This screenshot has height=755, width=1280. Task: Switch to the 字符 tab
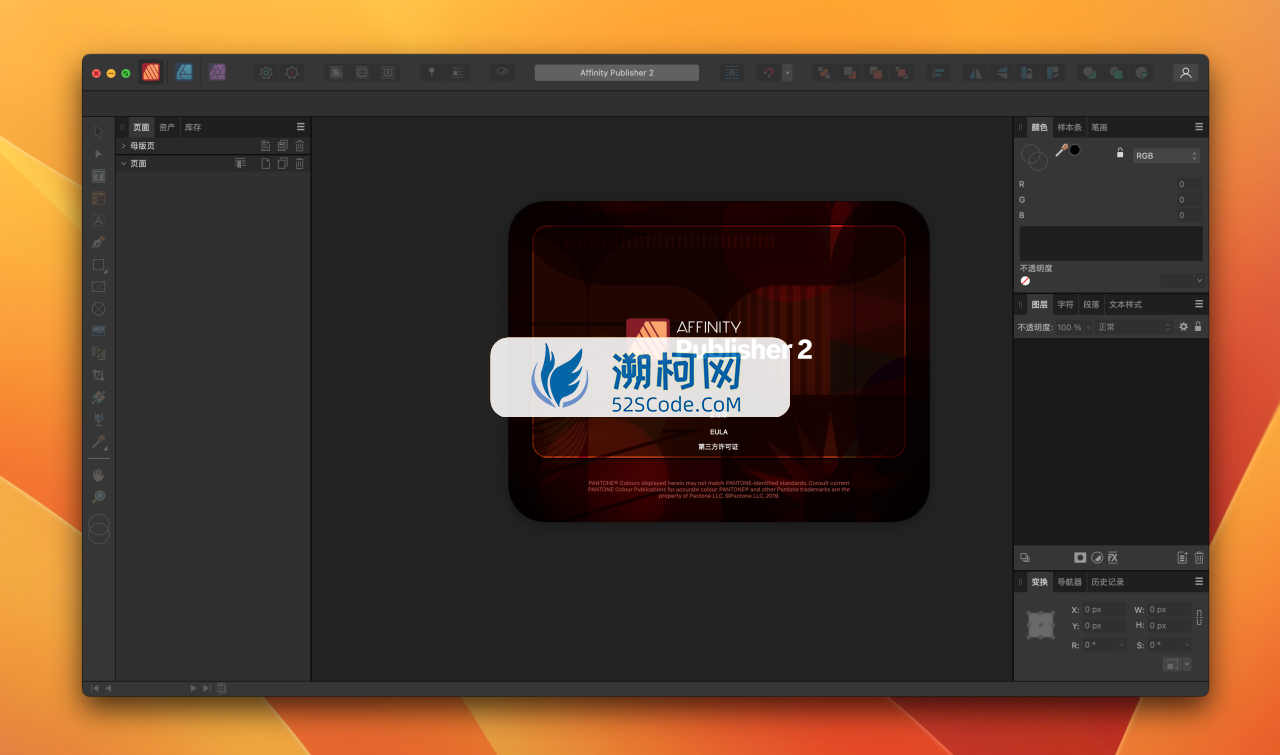click(1066, 304)
